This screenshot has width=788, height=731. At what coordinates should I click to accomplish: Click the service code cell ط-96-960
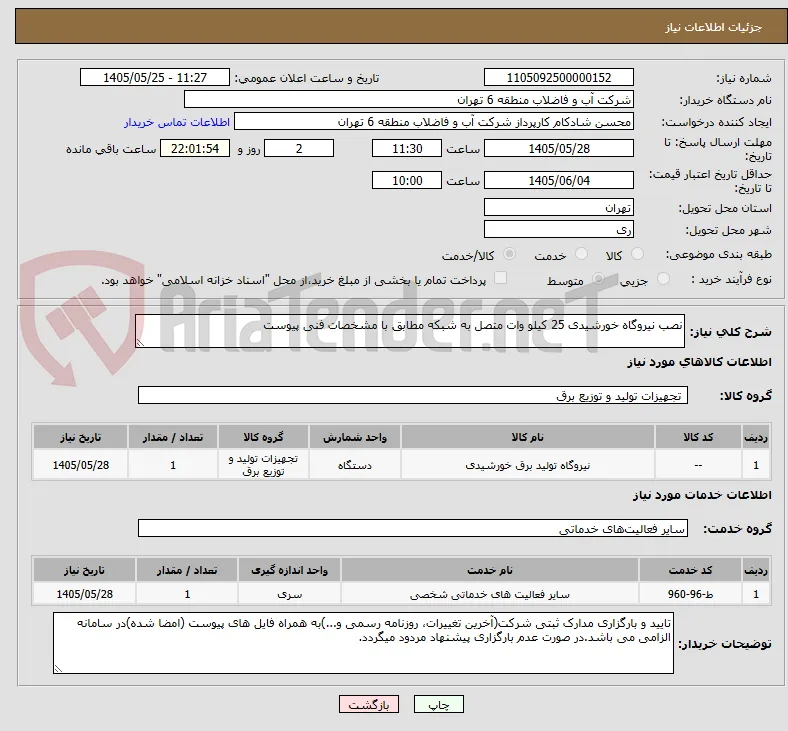[691, 594]
